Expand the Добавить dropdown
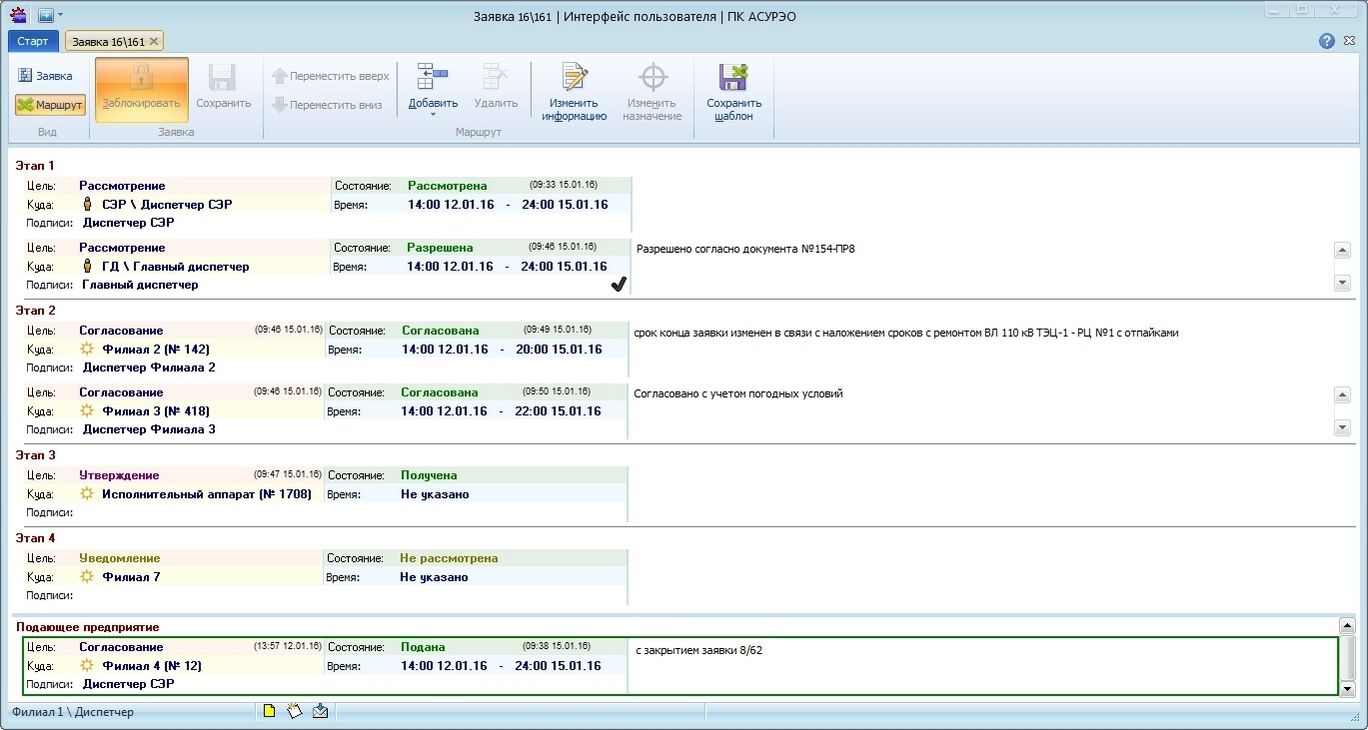 (433, 114)
